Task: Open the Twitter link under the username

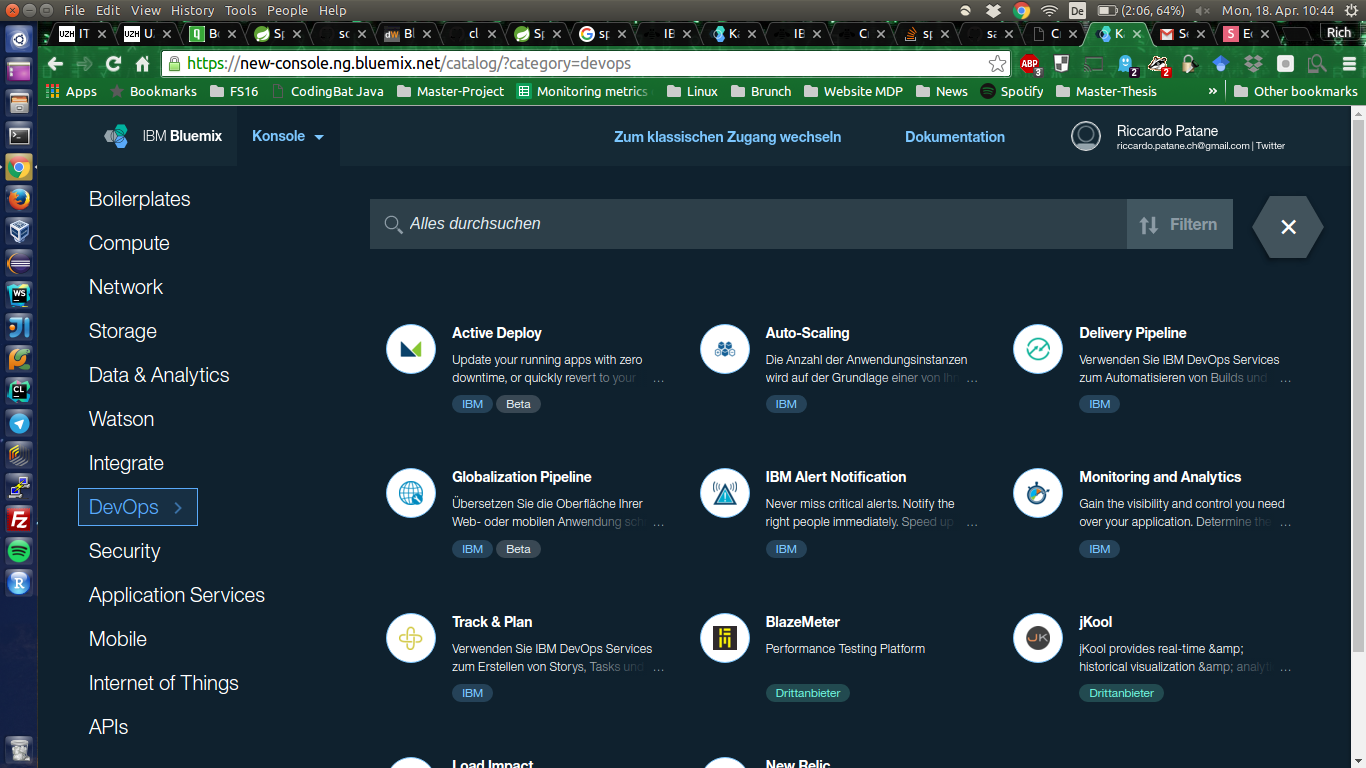Action: [1270, 146]
